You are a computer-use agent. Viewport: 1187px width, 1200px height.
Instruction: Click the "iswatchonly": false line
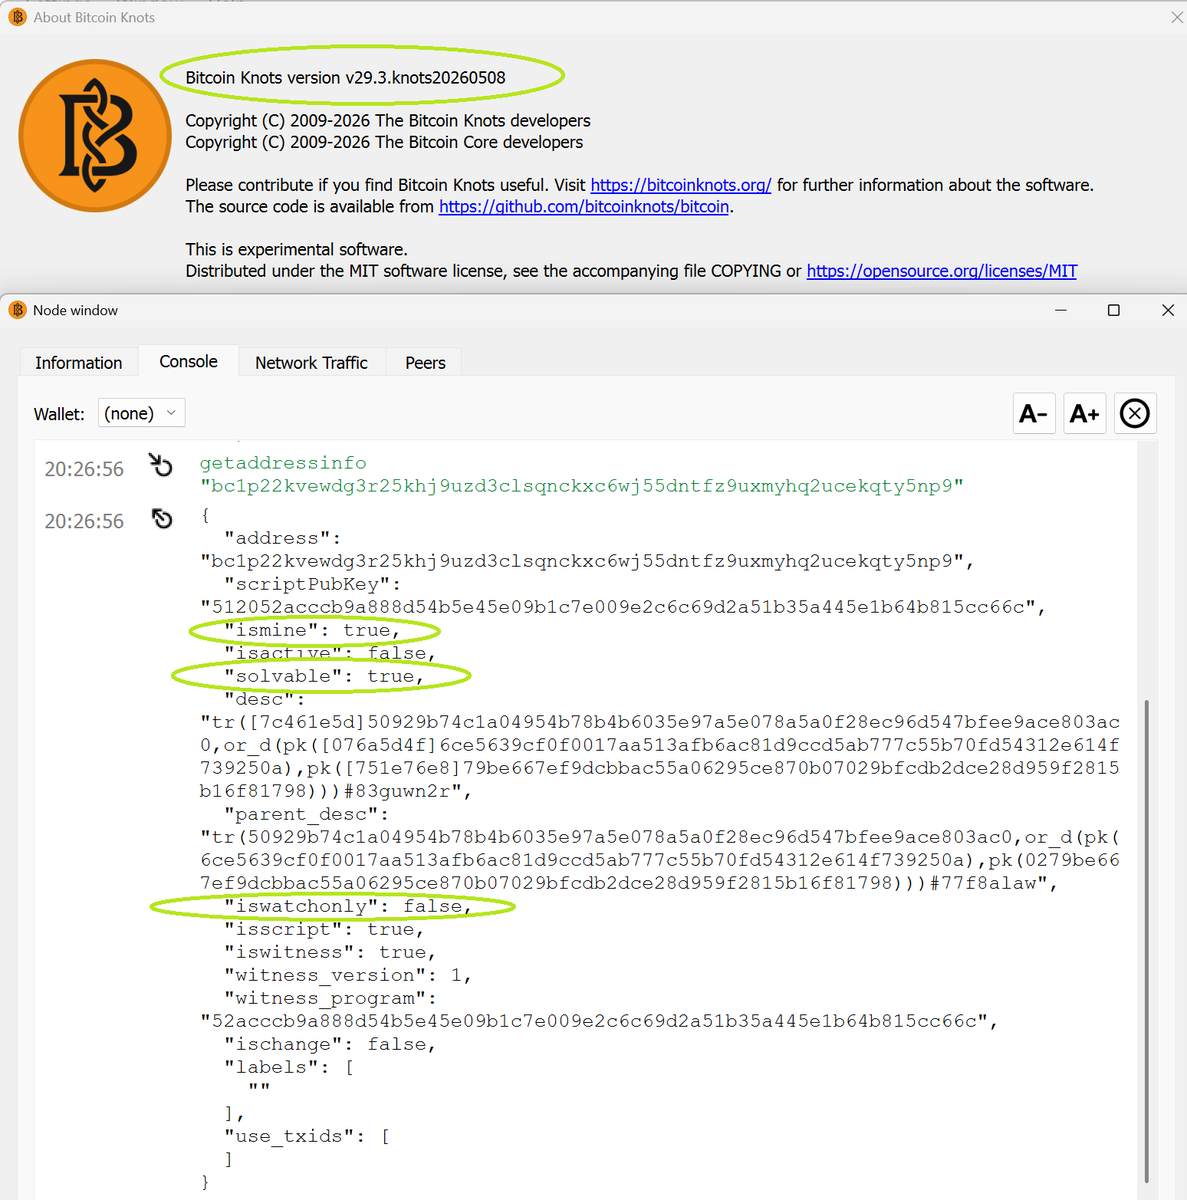click(348, 906)
